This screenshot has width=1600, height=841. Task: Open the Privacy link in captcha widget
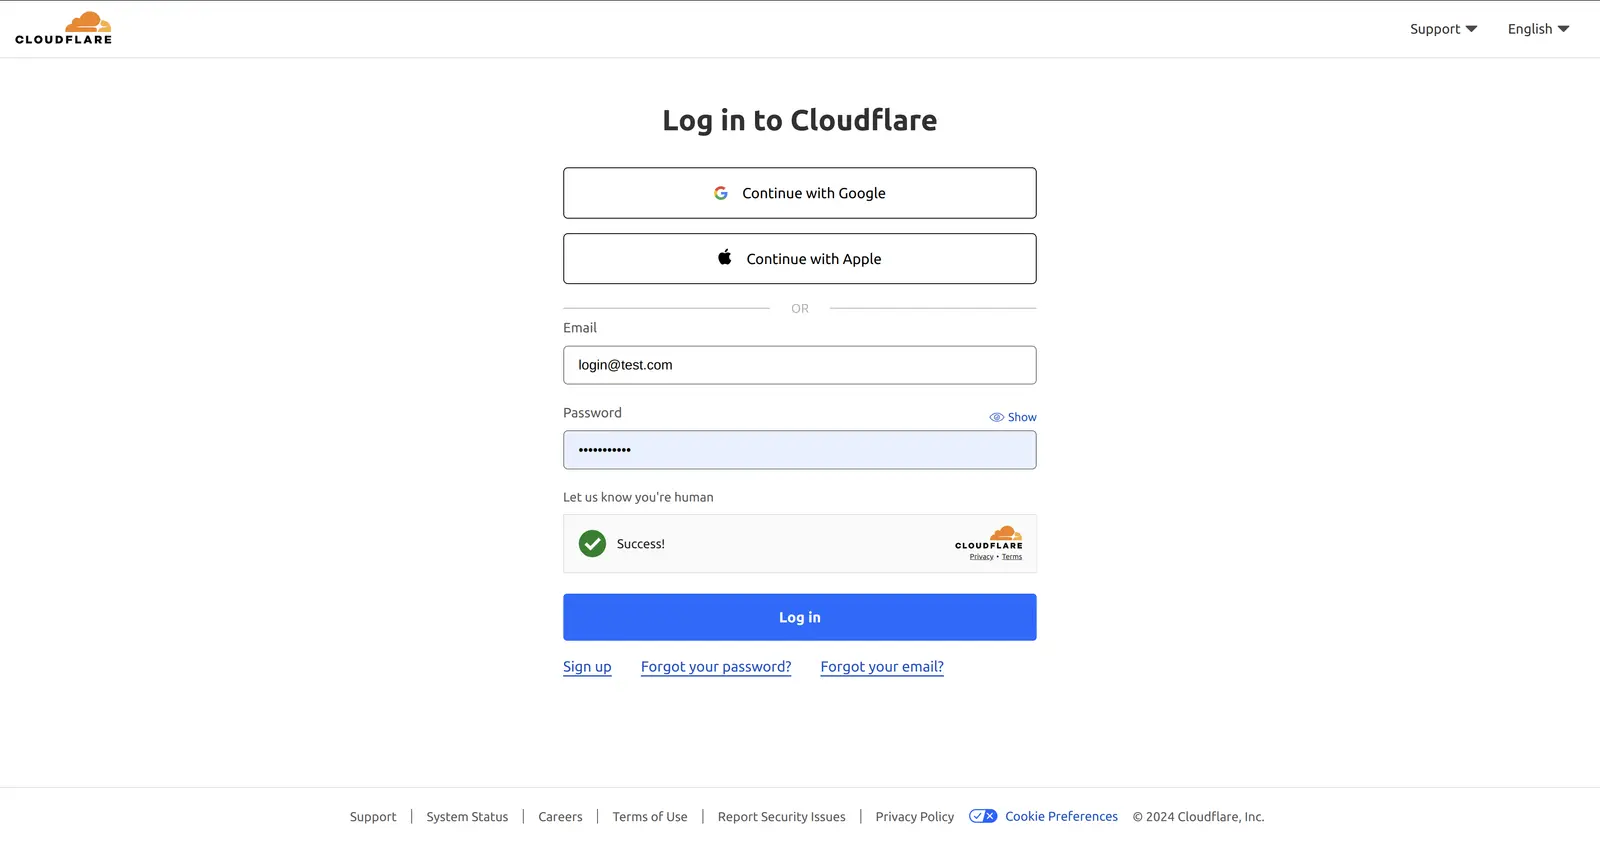point(981,557)
